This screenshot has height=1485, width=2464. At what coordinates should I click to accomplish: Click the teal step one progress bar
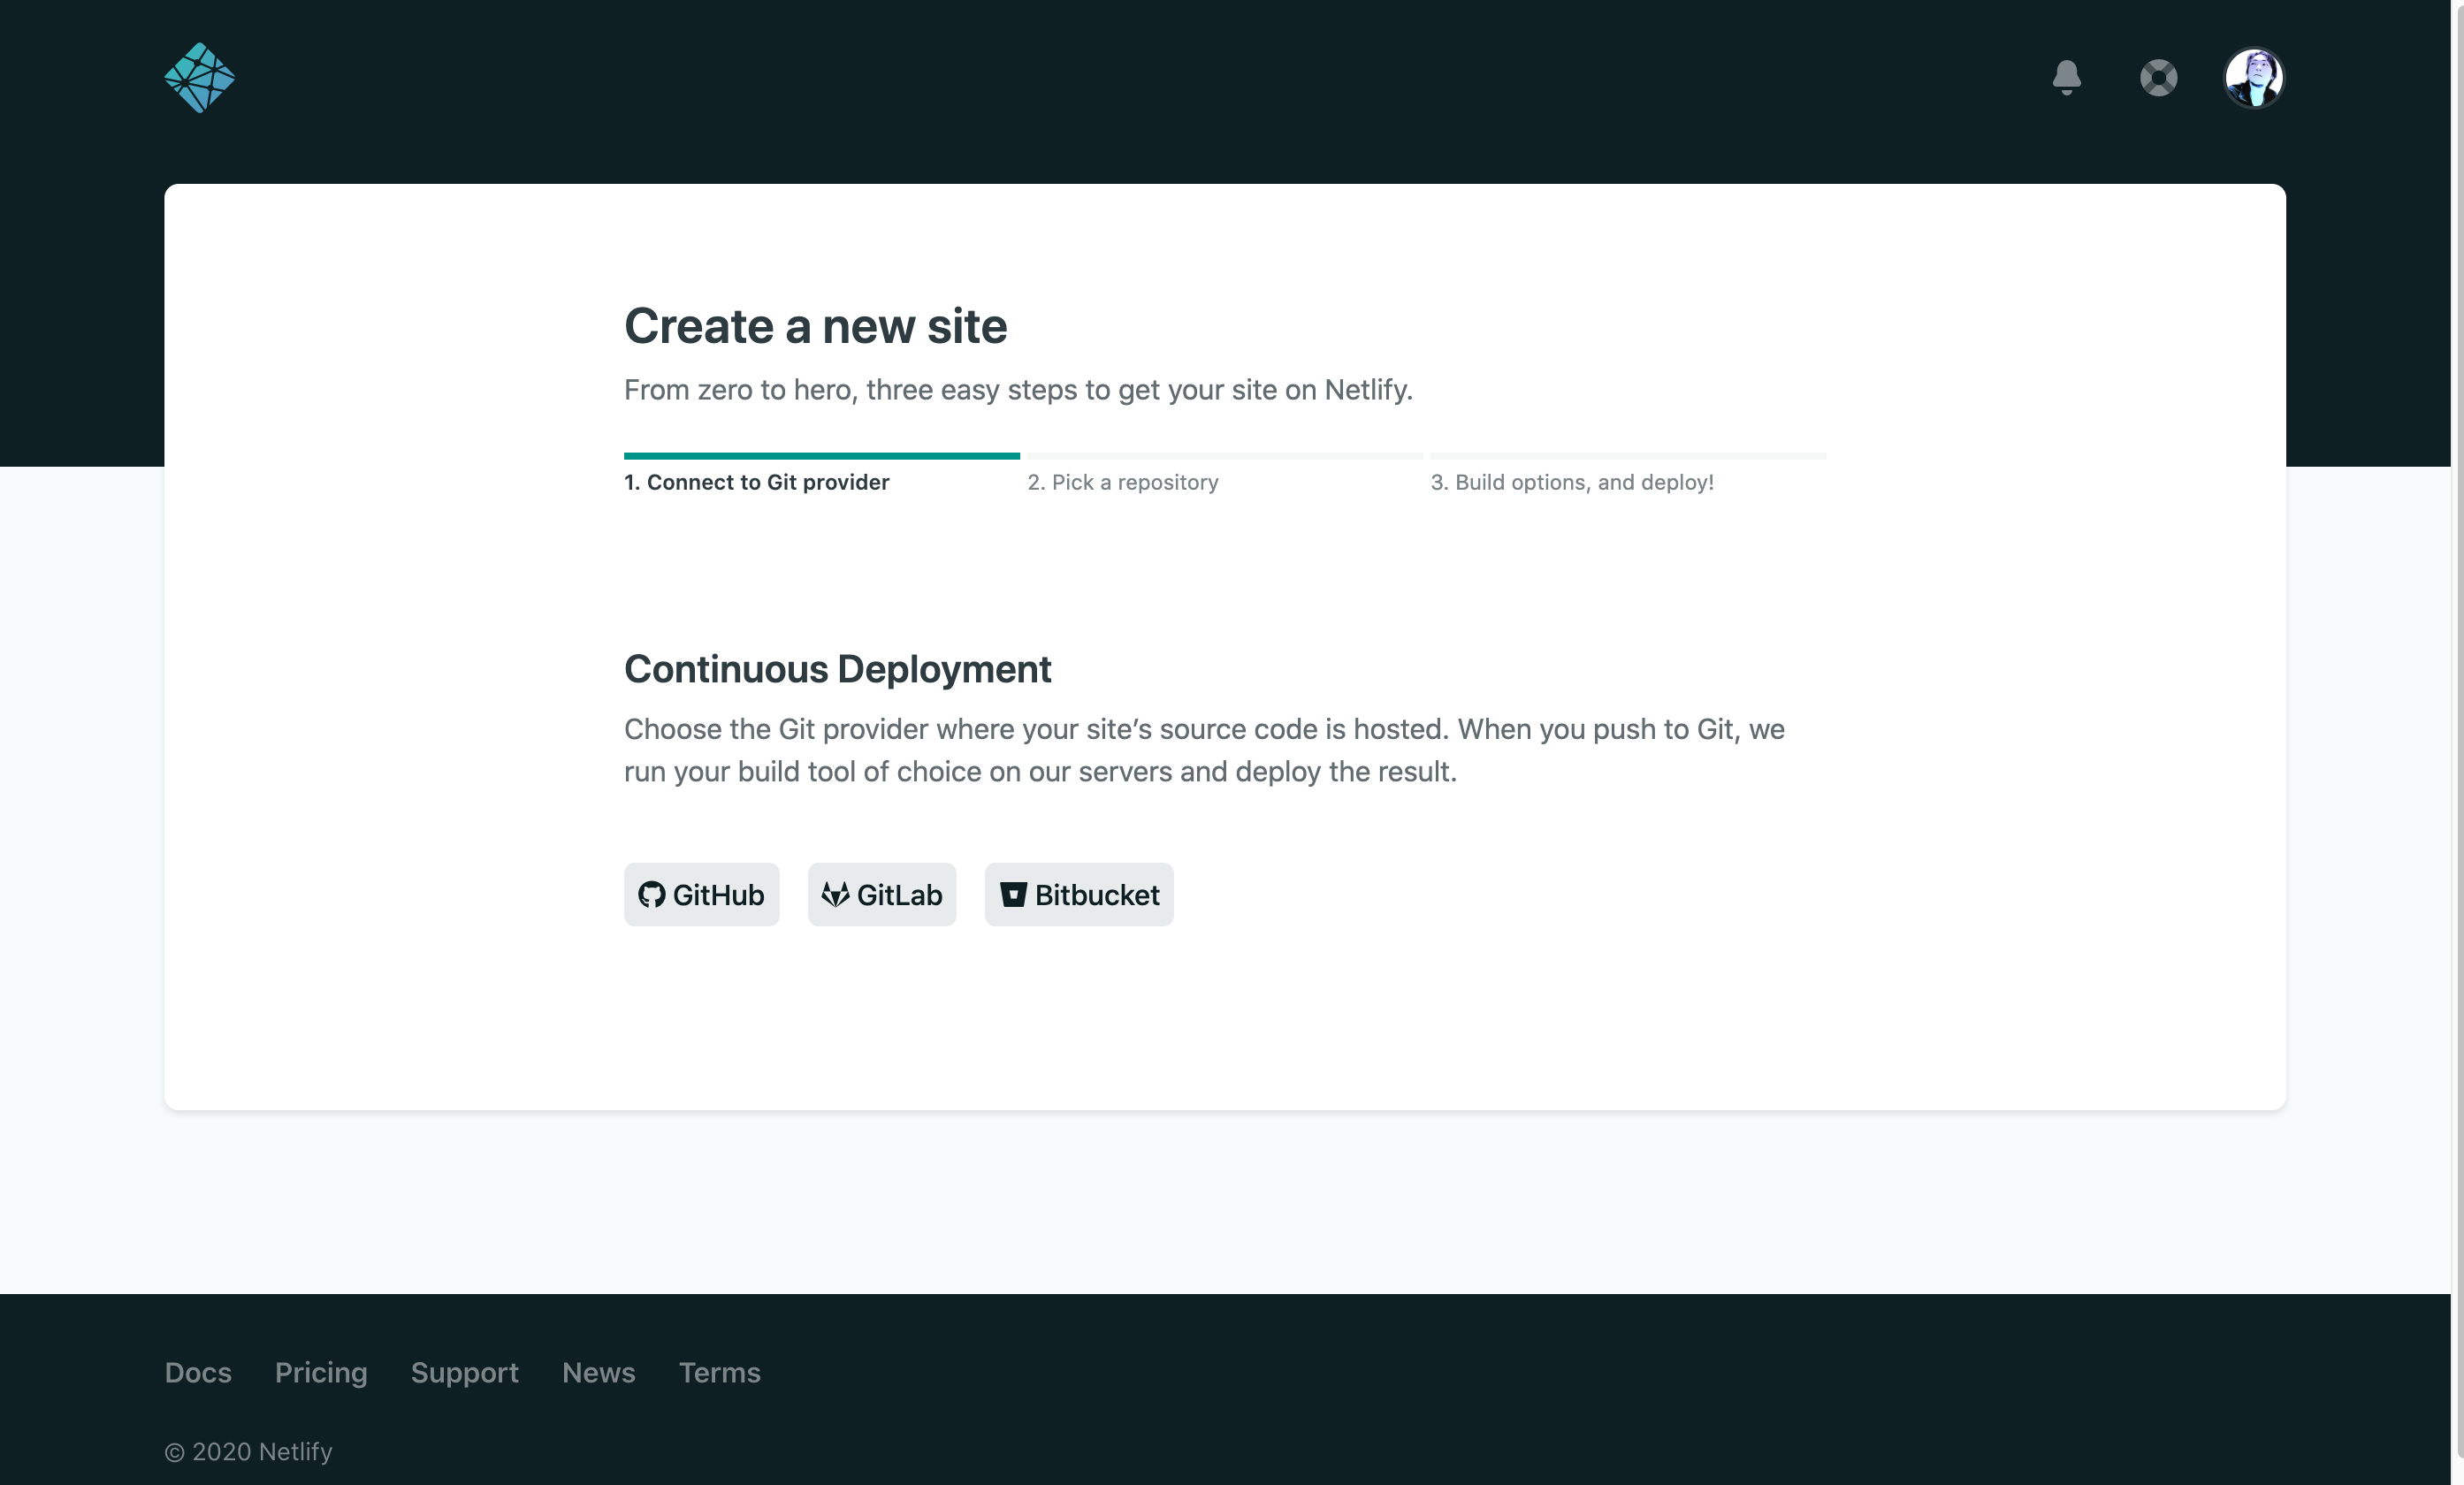tap(821, 456)
